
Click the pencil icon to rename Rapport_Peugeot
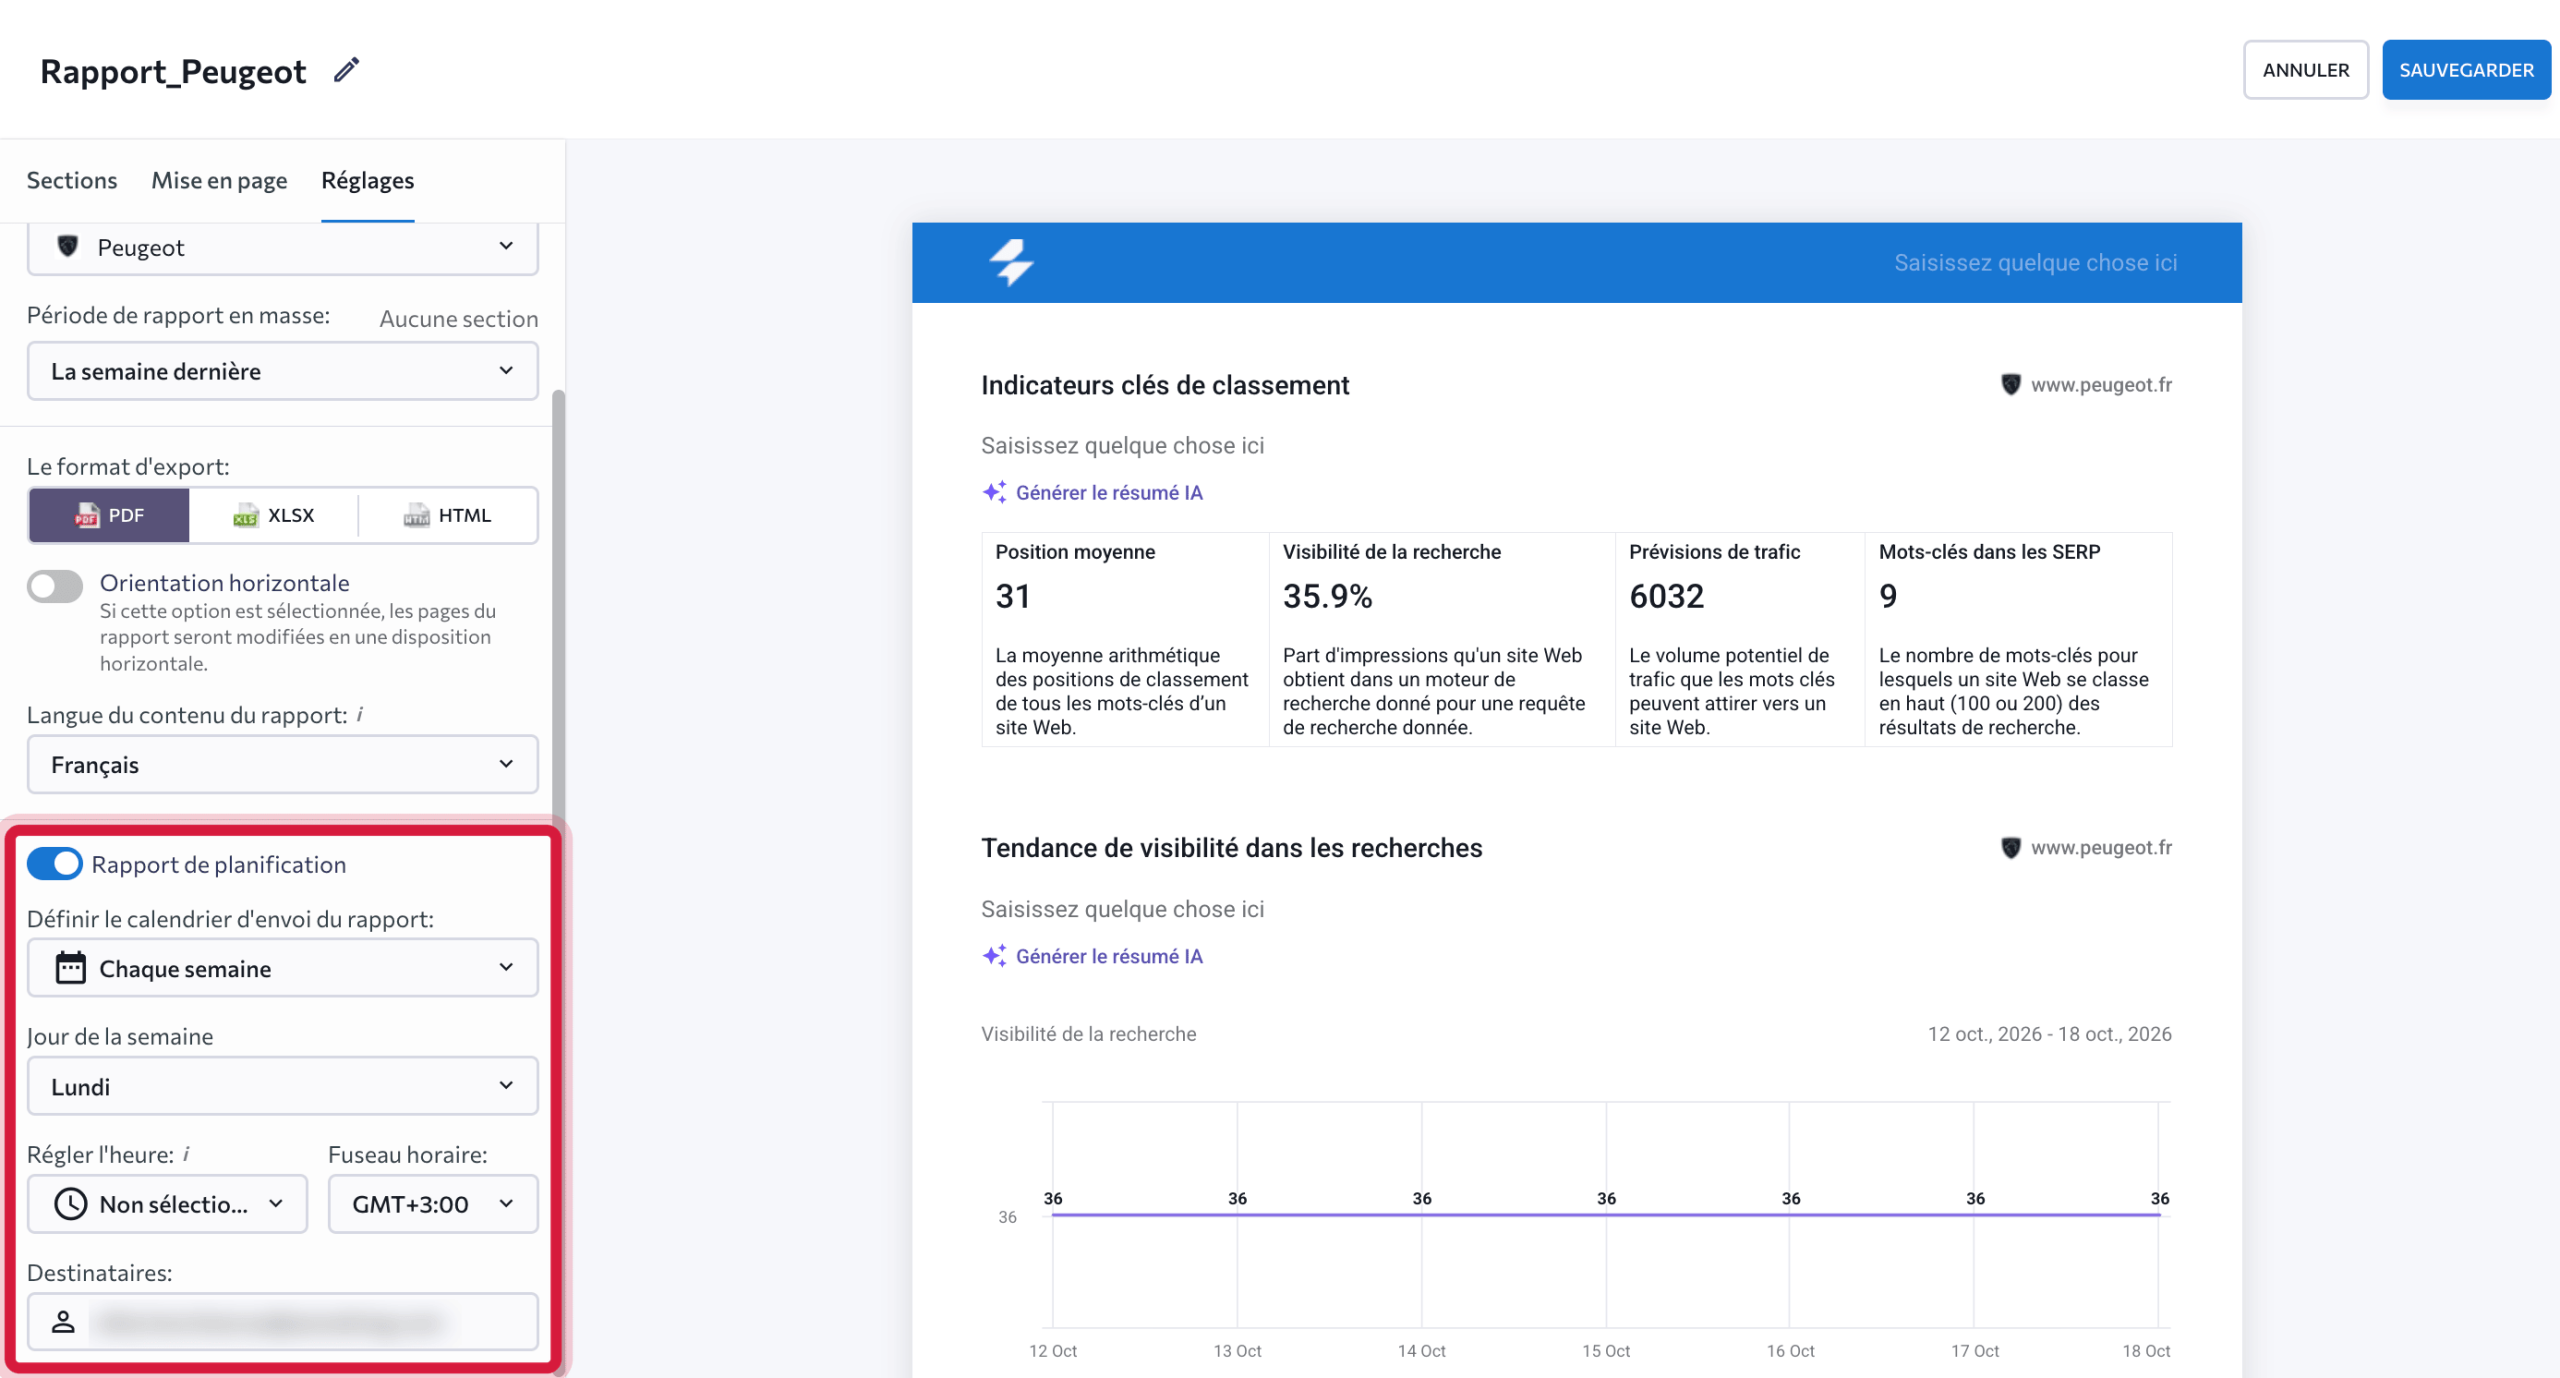(x=346, y=70)
